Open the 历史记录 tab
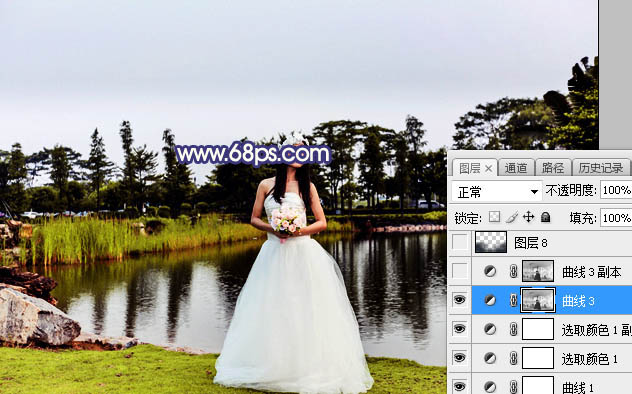The height and width of the screenshot is (394, 632). 601,168
